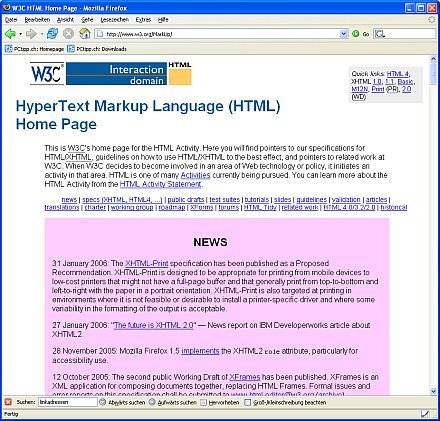Screen dimensions: 440x421
Task: Reload the page with the Refresh icon
Action: [52, 34]
